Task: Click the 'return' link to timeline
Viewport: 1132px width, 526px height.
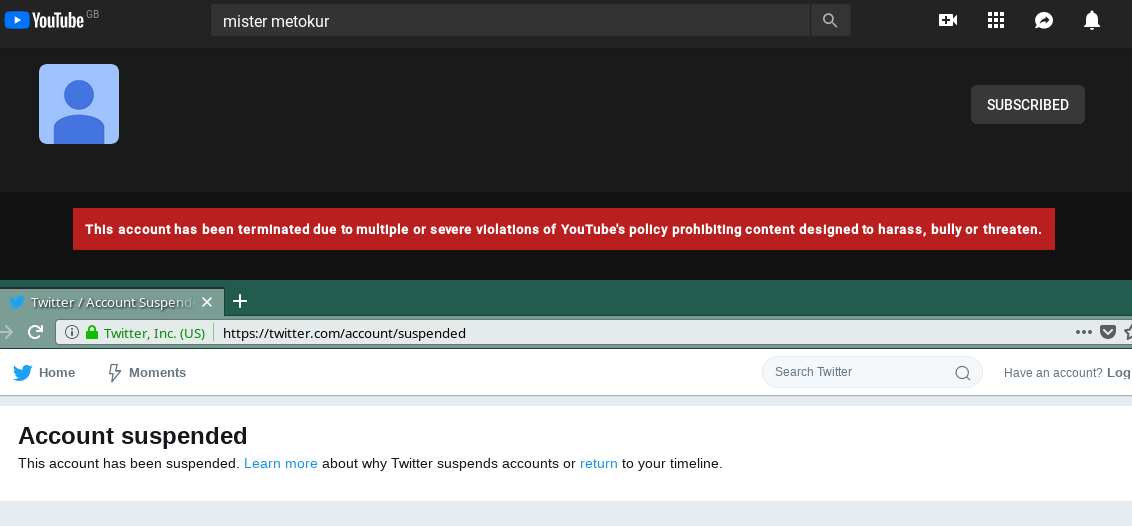Action: (x=598, y=463)
